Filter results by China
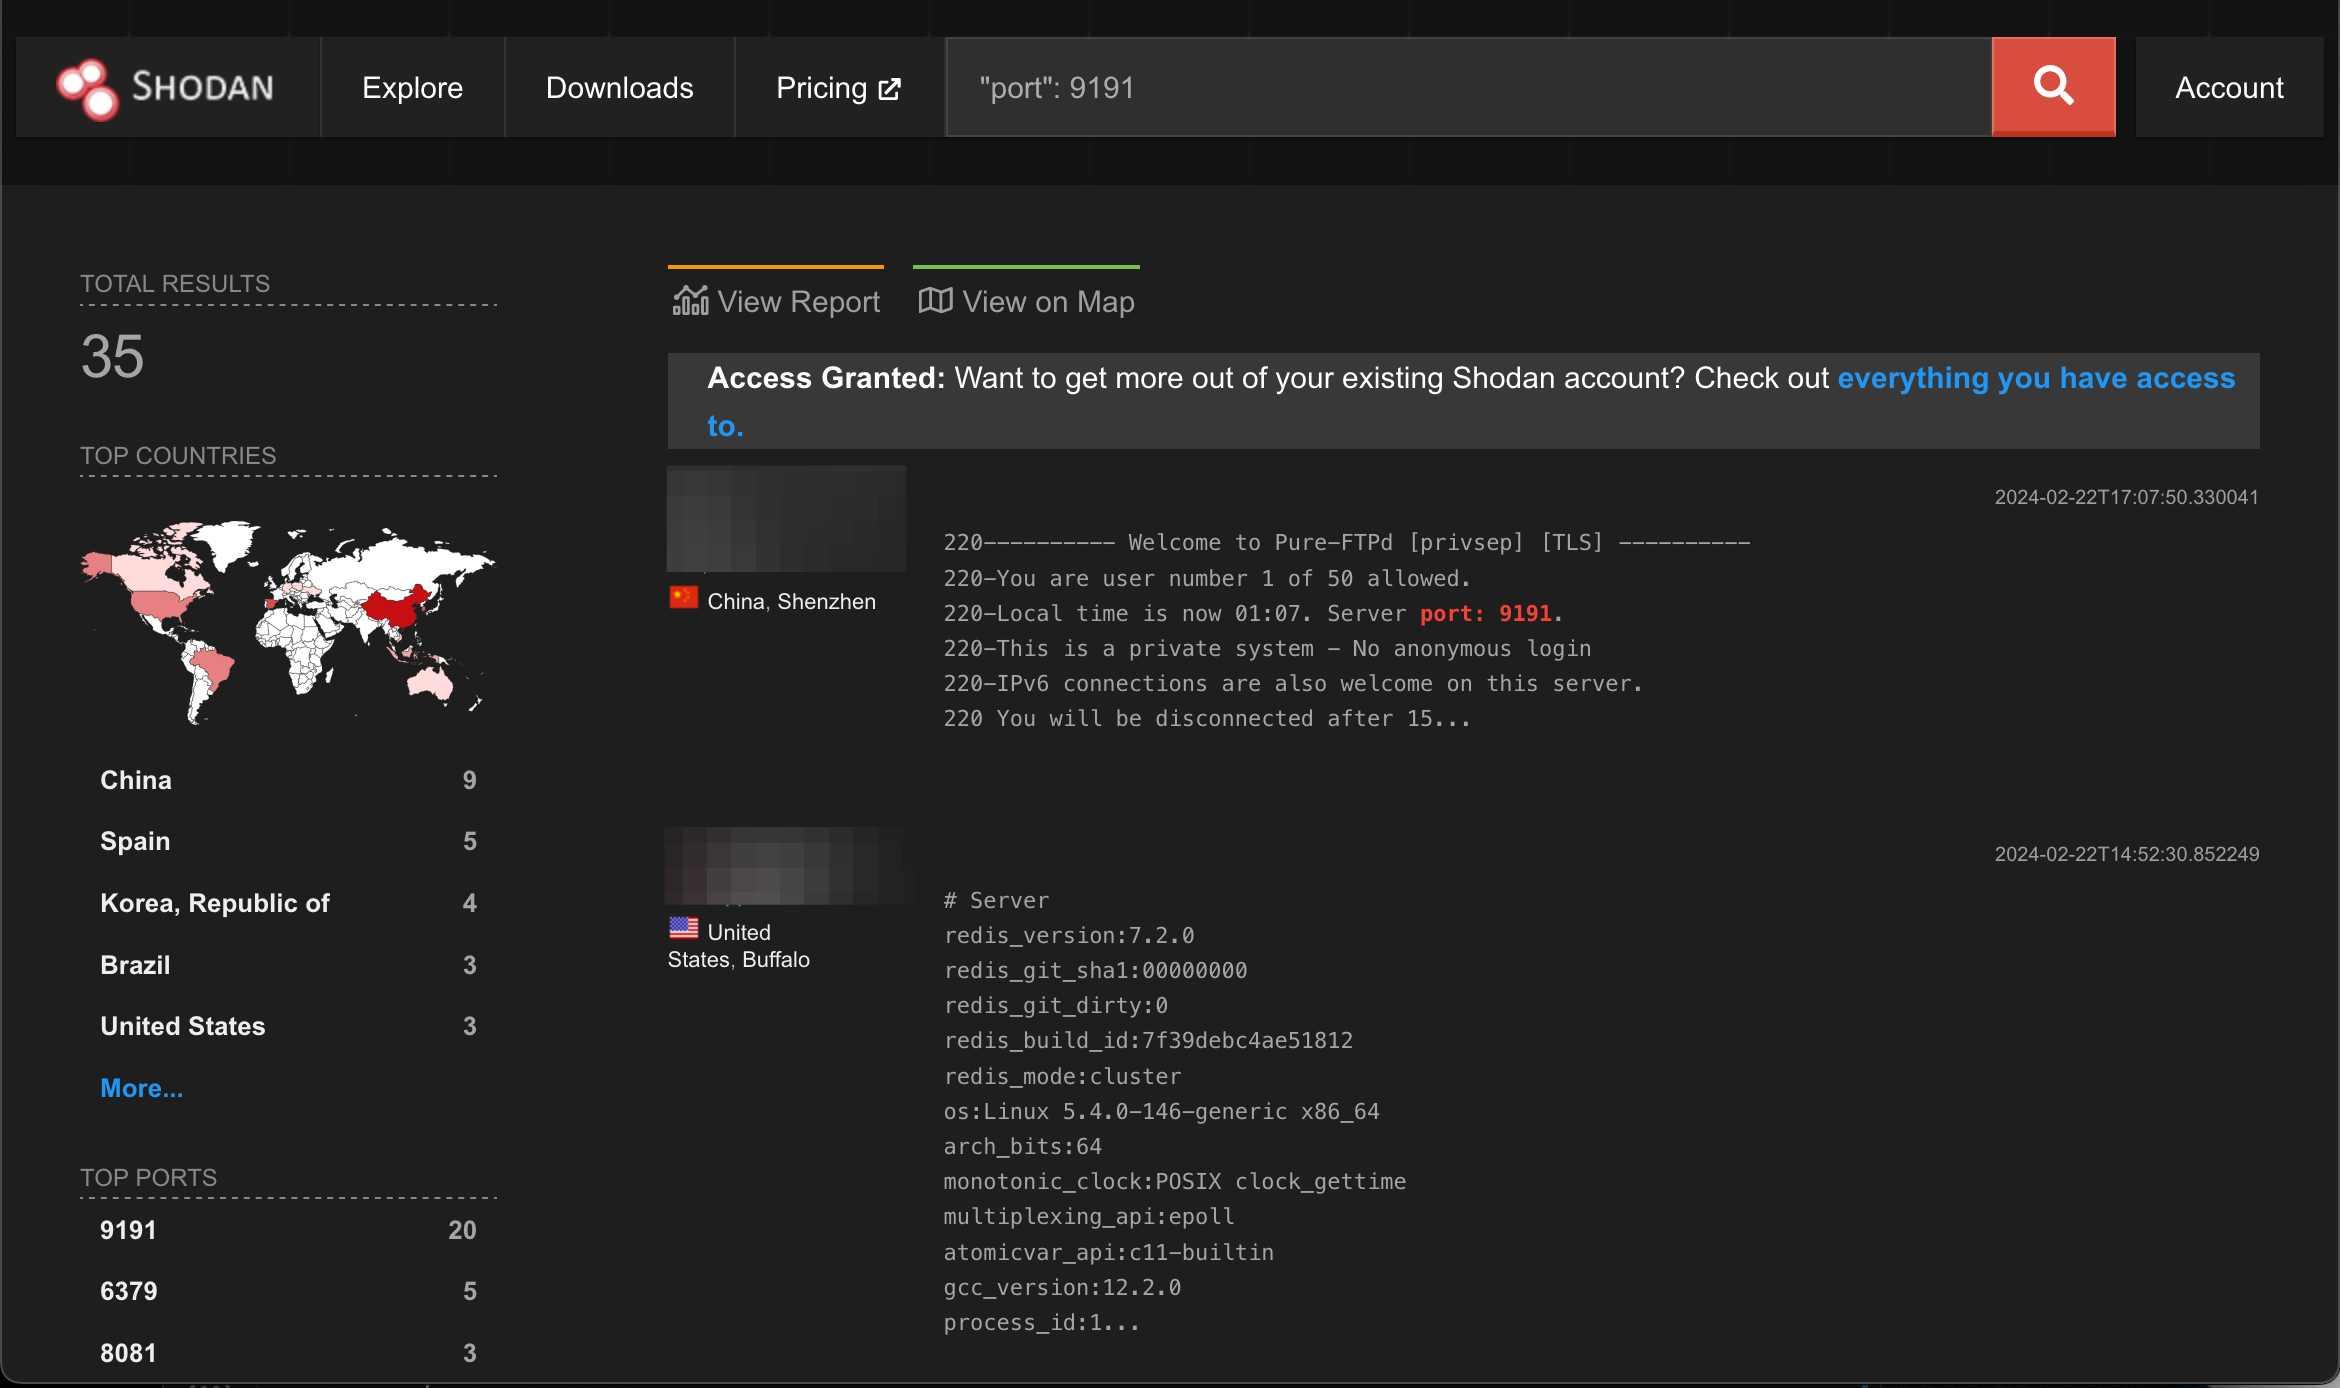 (136, 780)
